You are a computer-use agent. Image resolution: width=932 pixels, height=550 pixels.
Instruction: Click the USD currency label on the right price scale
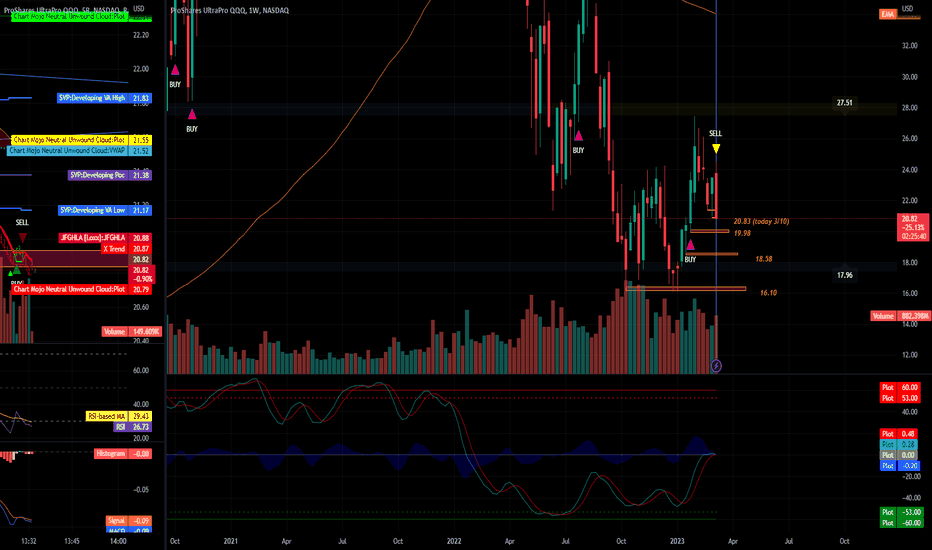pos(907,8)
